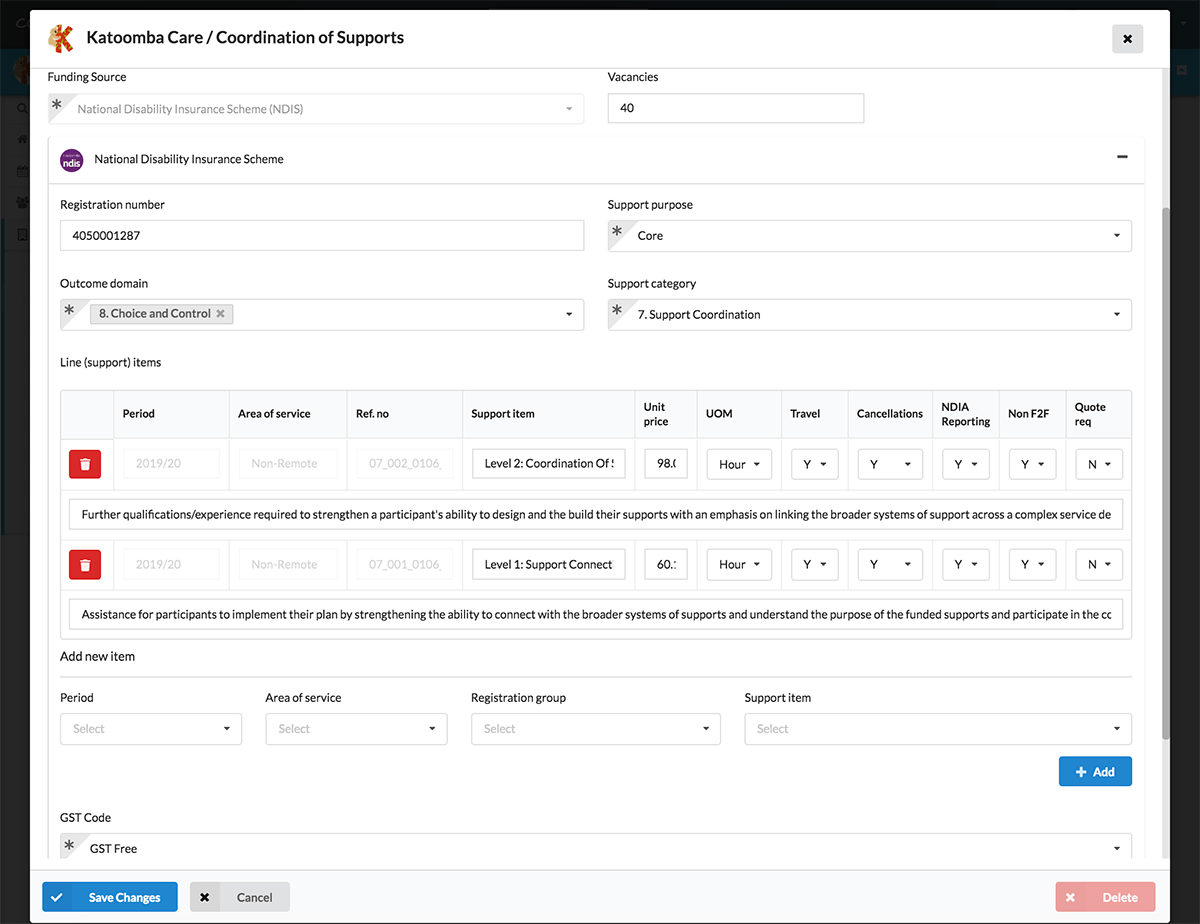The height and width of the screenshot is (924, 1200).
Task: Click the 'Further qualifications/experience' description field
Action: tap(596, 515)
